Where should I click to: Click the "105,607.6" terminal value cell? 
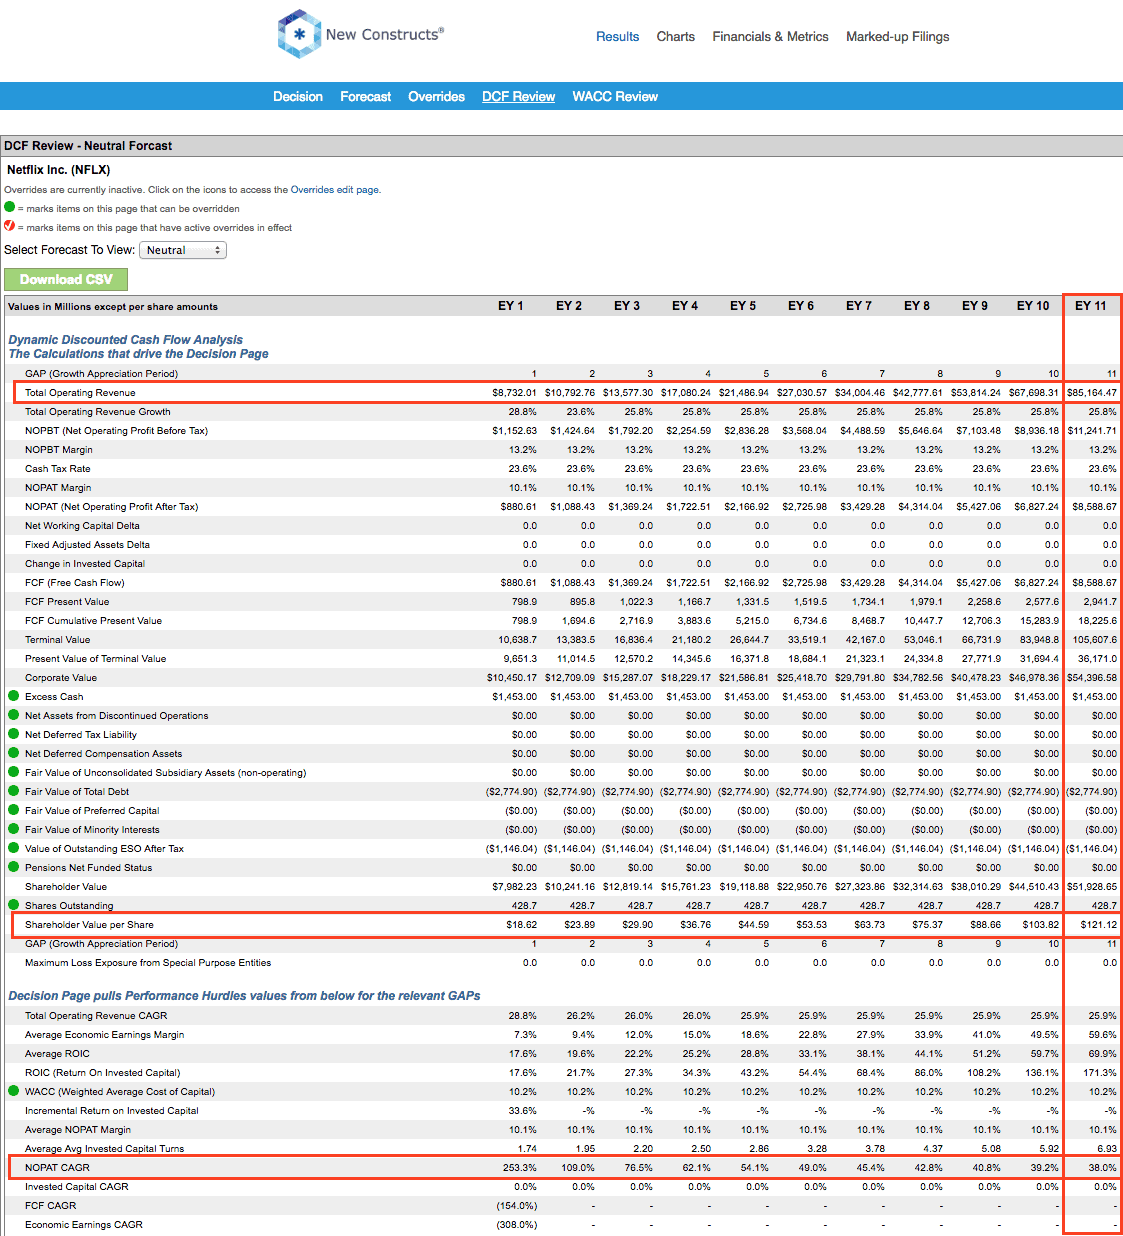point(1095,640)
